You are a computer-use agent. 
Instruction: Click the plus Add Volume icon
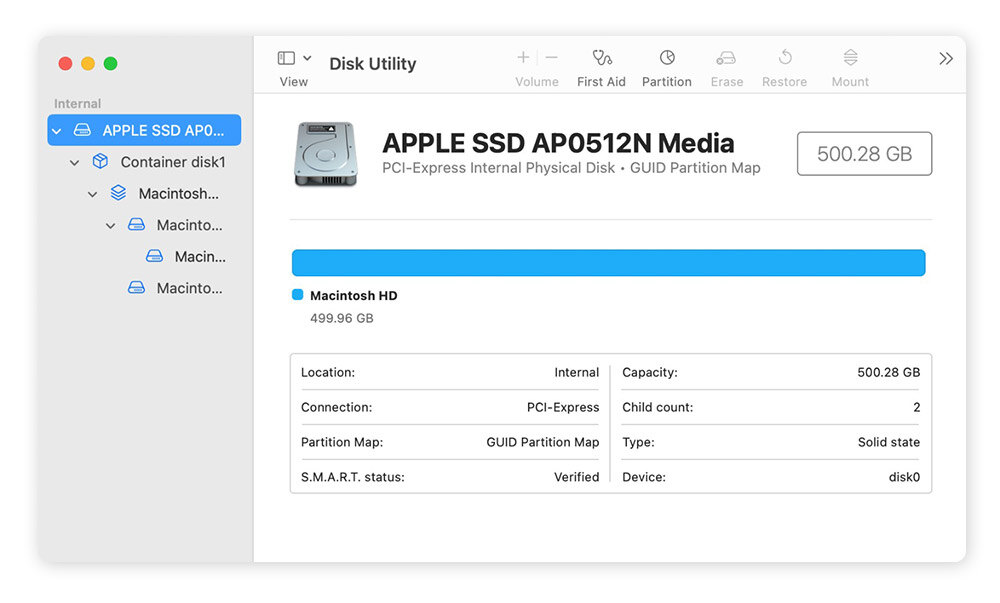(x=523, y=57)
